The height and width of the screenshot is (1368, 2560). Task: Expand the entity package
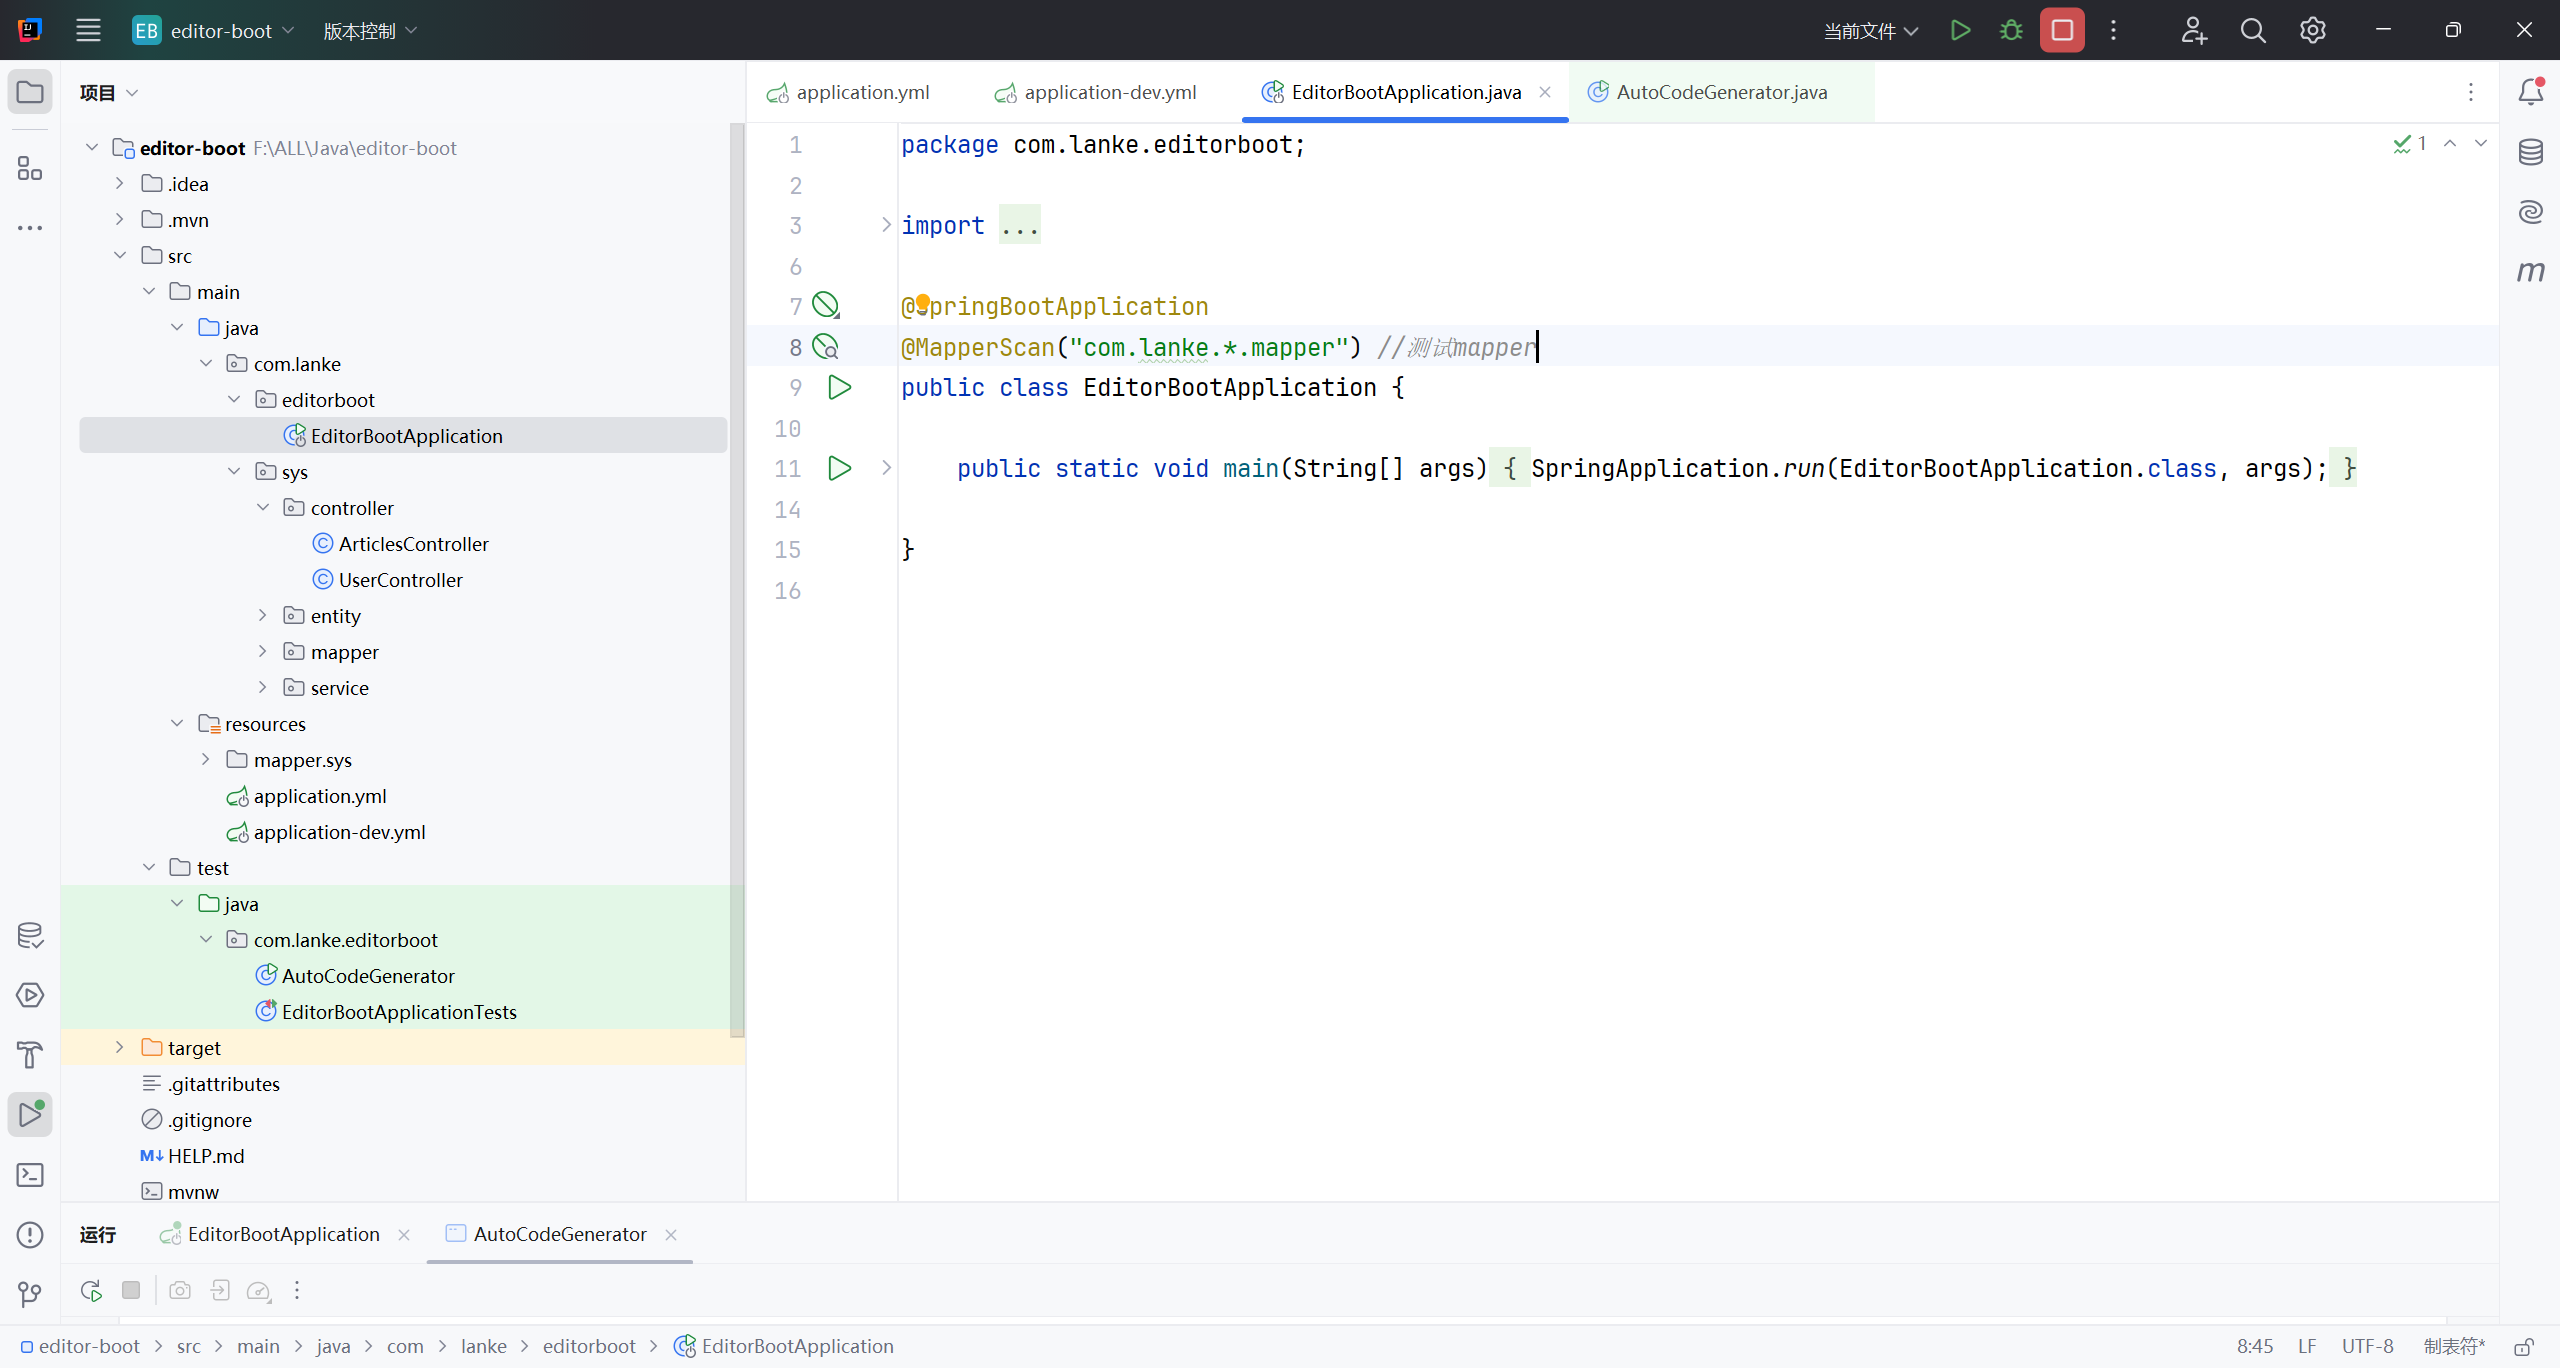click(262, 615)
